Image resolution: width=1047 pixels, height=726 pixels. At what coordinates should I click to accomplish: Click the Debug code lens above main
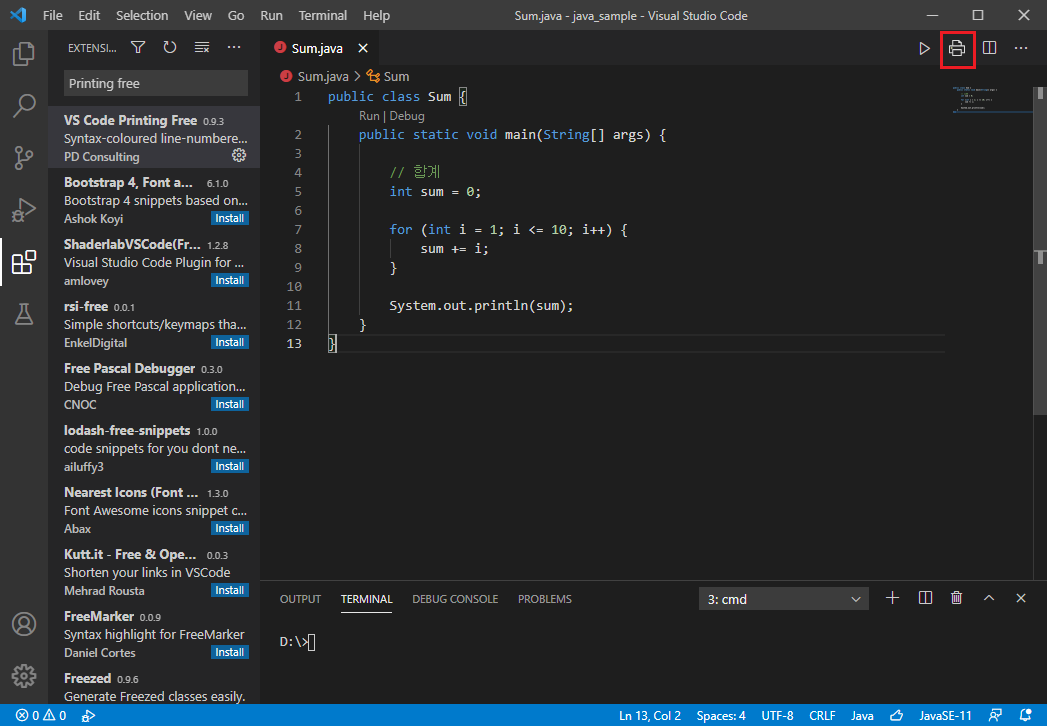coord(407,116)
